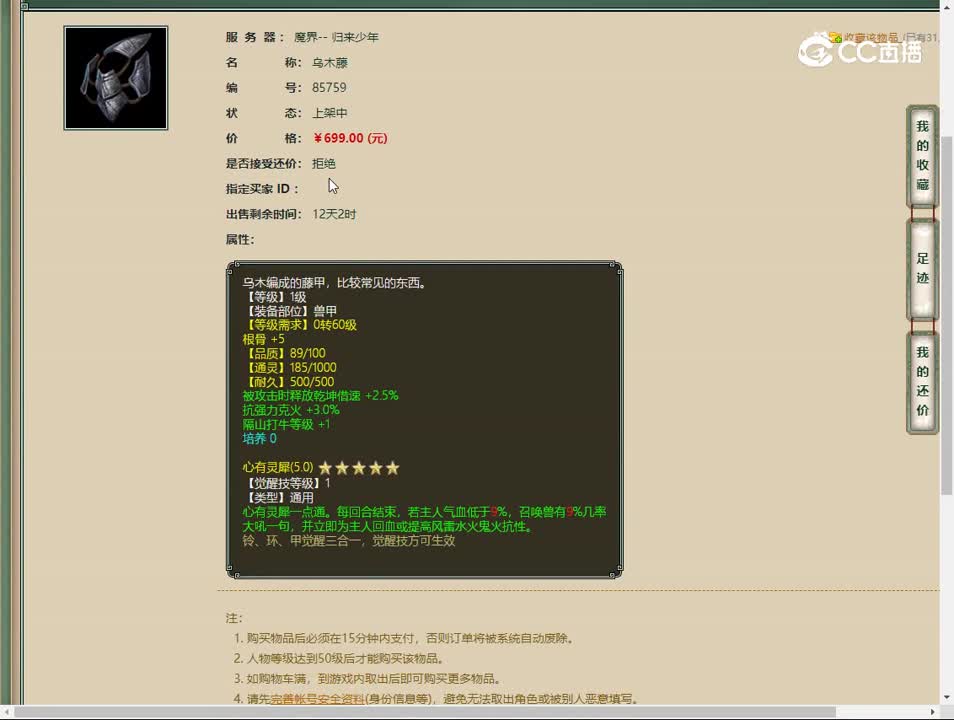Switch to the 足迹 sidebar tab
Screen dimensions: 954x720
click(921, 267)
